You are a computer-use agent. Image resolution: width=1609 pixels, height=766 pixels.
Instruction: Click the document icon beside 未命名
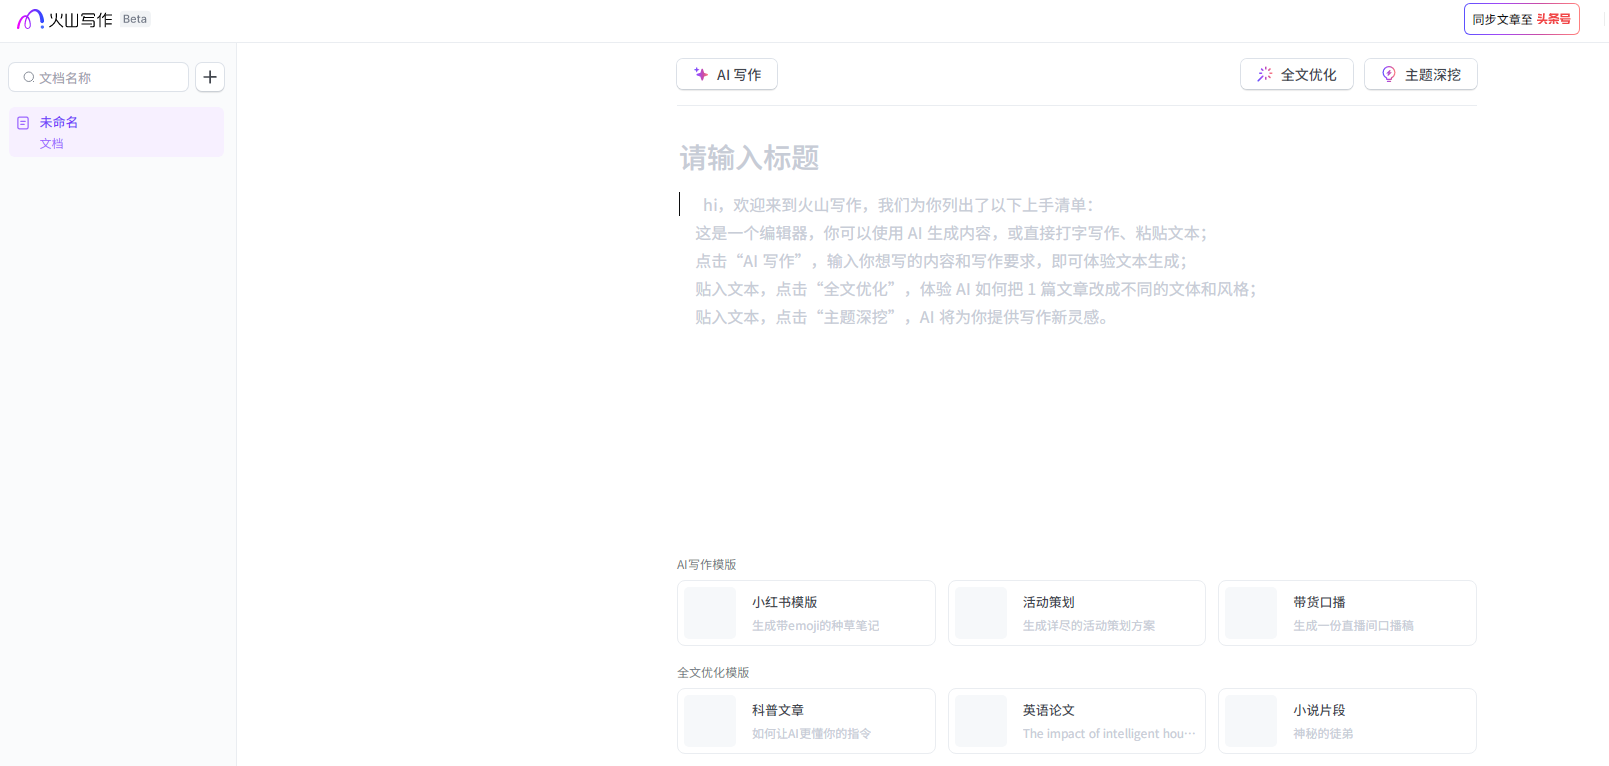pos(23,123)
